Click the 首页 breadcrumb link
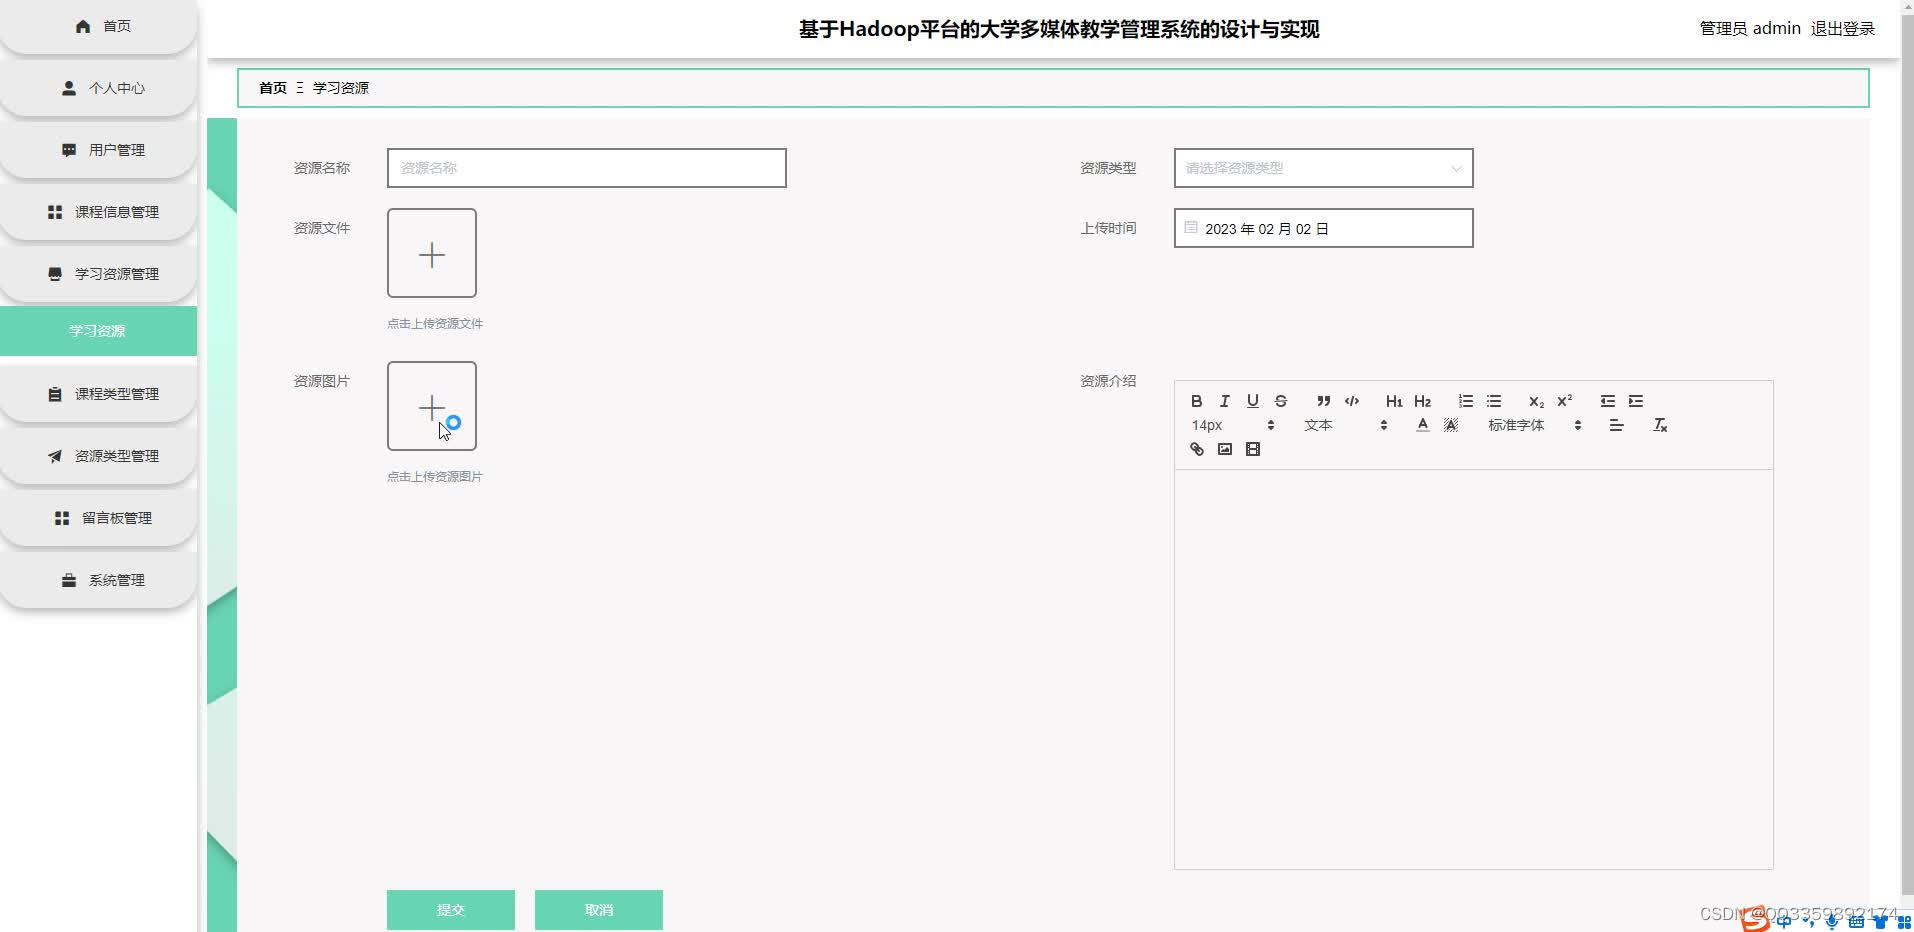1914x932 pixels. (x=273, y=88)
